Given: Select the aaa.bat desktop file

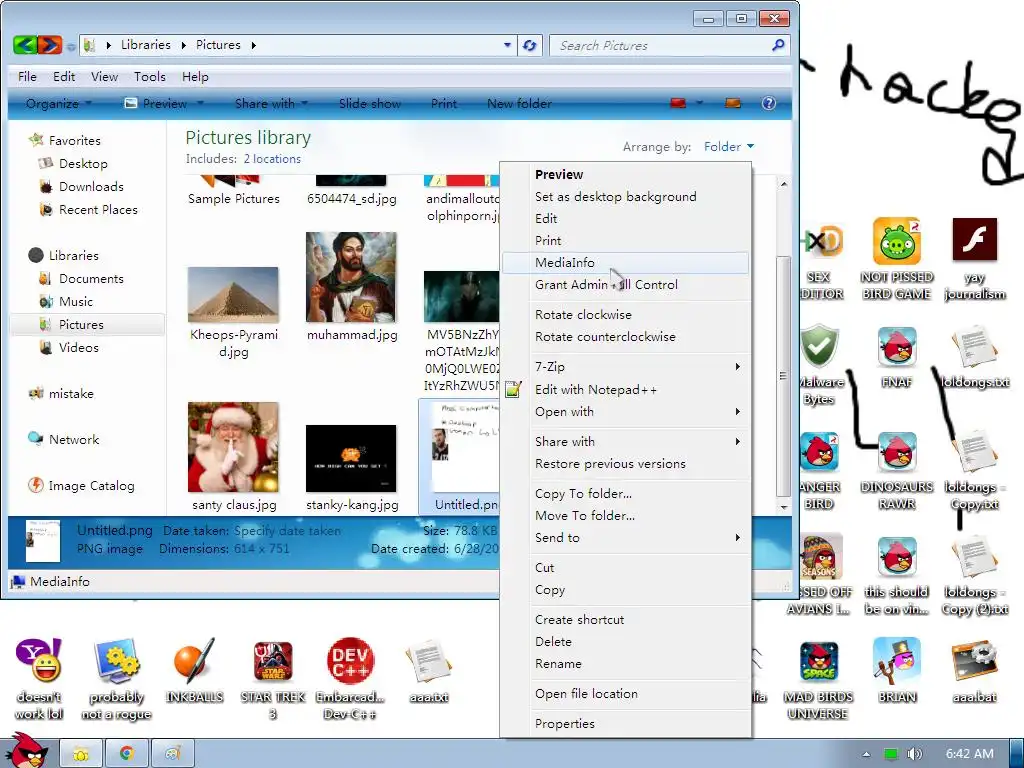Looking at the screenshot, I should 974,671.
